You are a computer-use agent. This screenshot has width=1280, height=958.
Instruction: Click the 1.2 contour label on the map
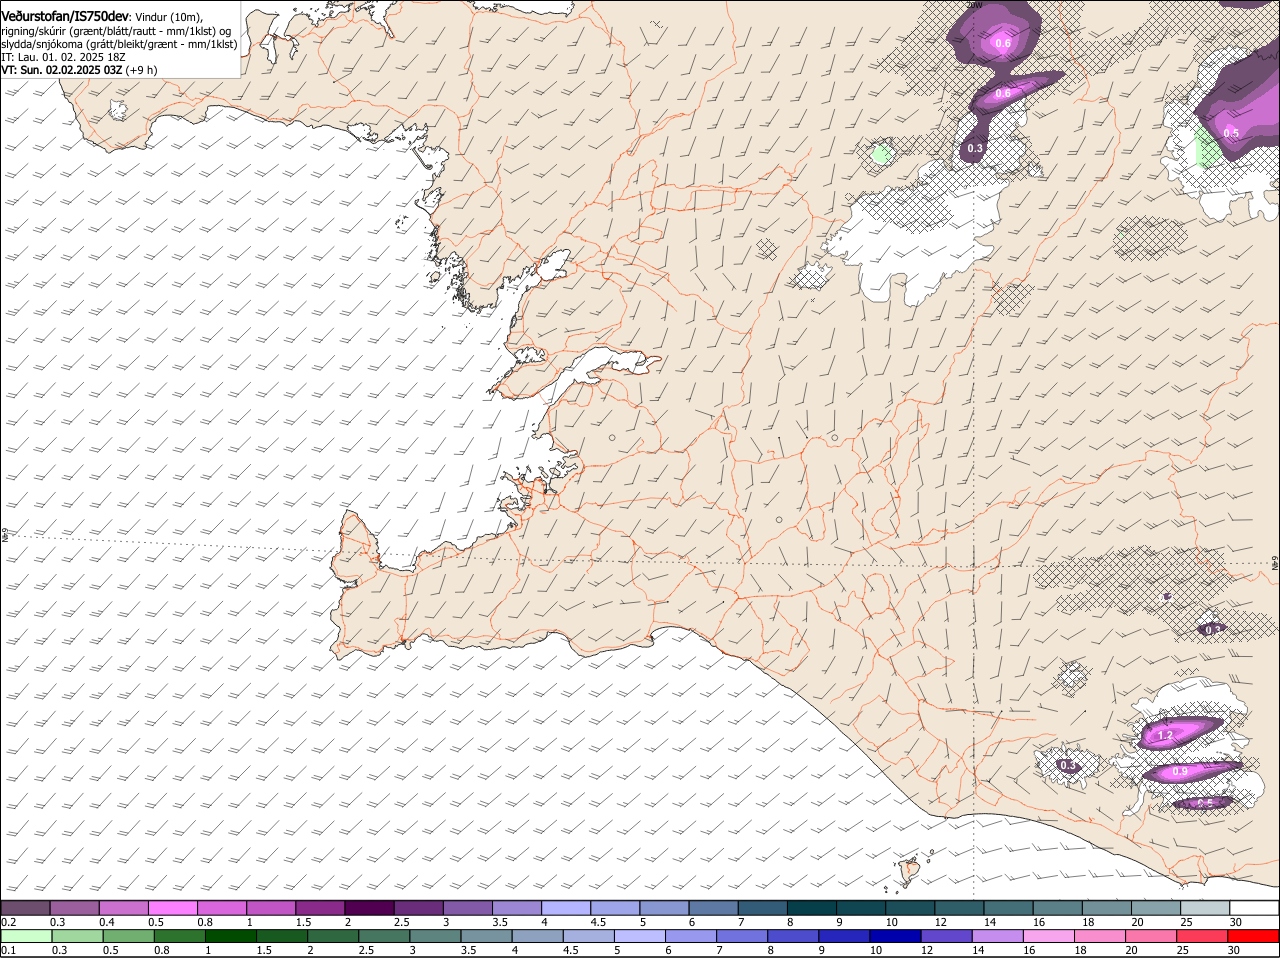pos(1164,736)
